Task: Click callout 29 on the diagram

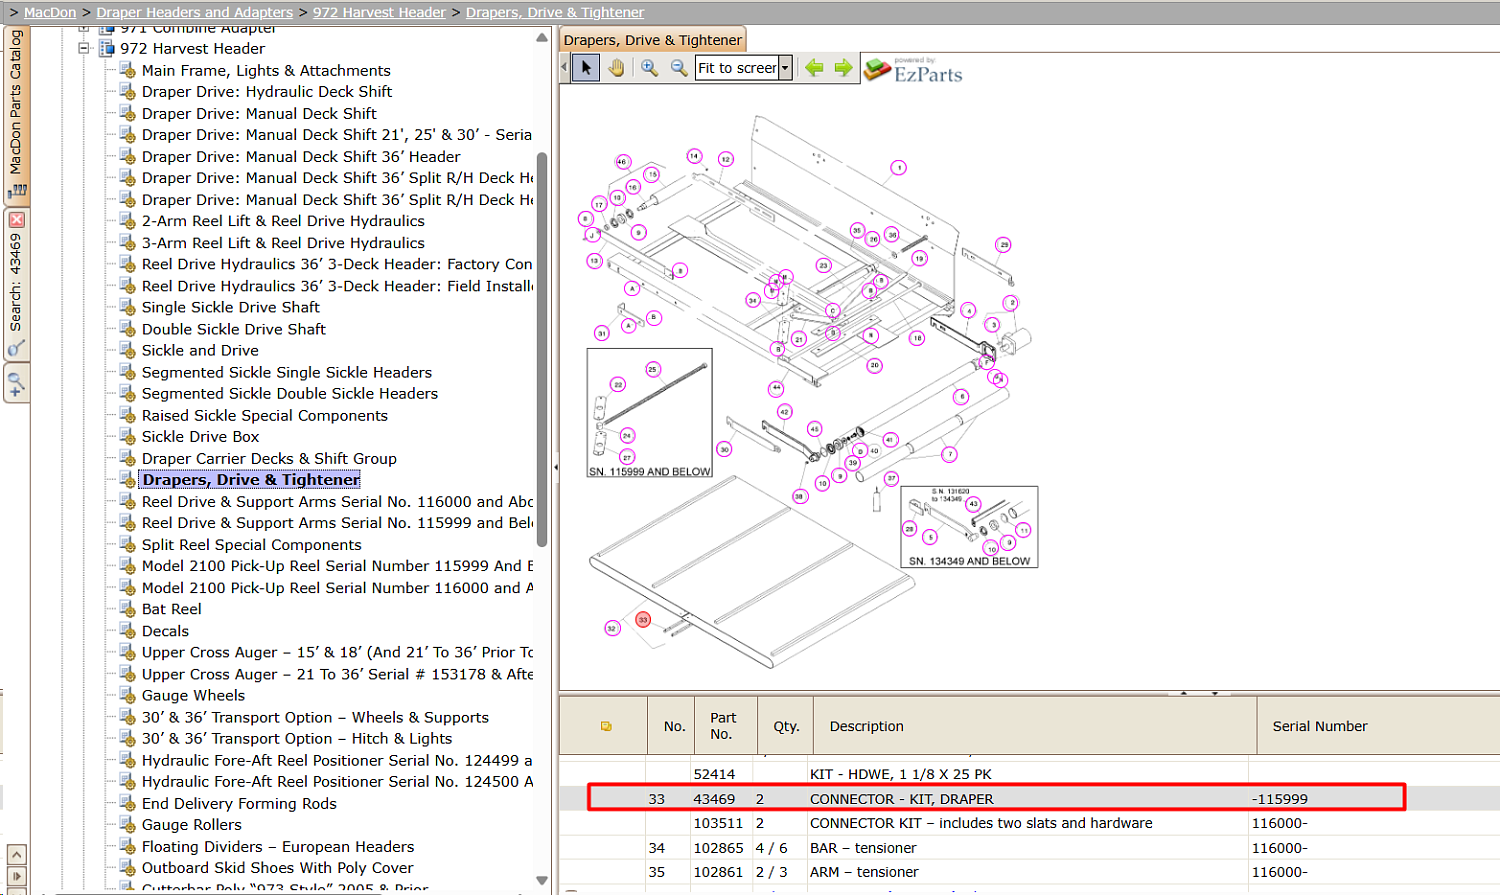Action: pos(1003,245)
